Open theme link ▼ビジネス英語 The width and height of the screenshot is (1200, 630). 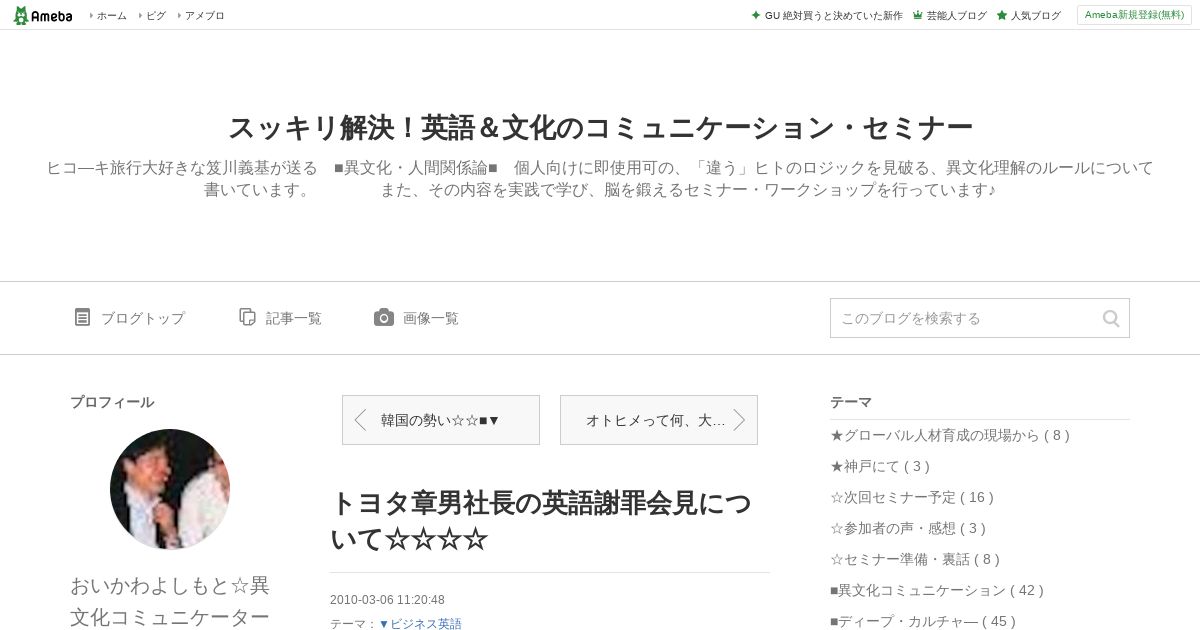[x=420, y=624]
